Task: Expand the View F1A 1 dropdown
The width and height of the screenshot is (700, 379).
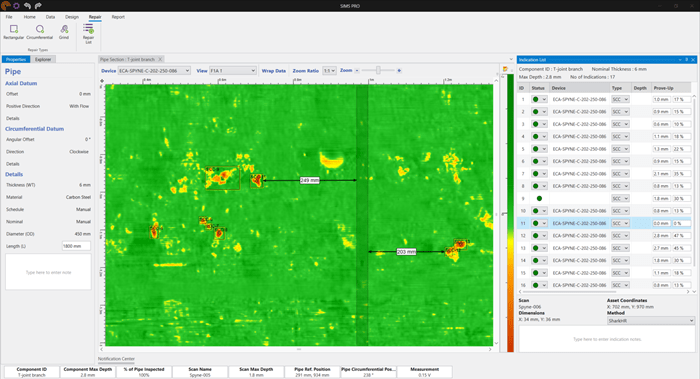Action: pyautogui.click(x=233, y=71)
